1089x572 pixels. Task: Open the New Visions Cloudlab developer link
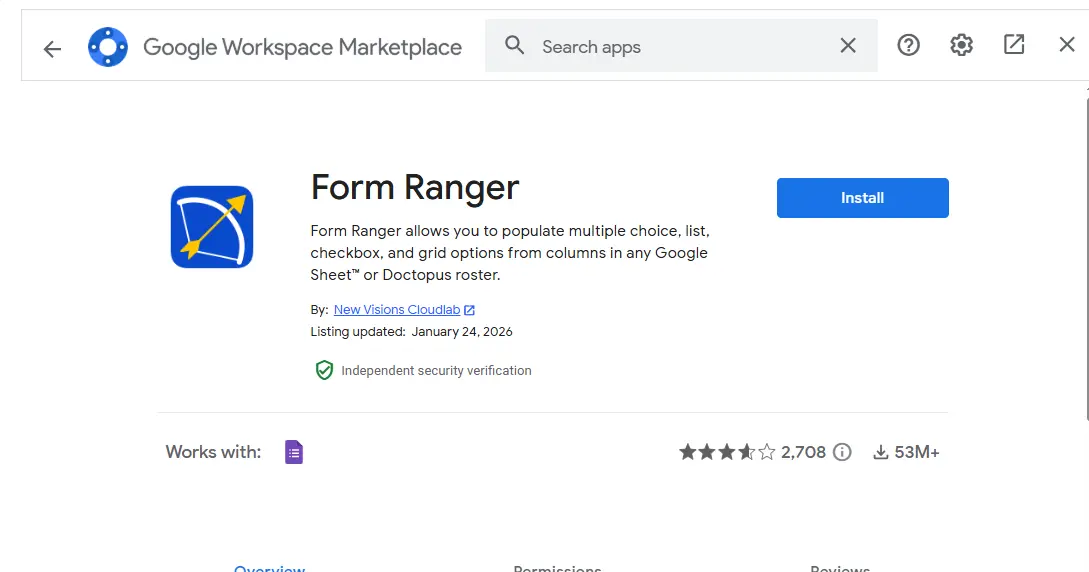click(x=397, y=310)
